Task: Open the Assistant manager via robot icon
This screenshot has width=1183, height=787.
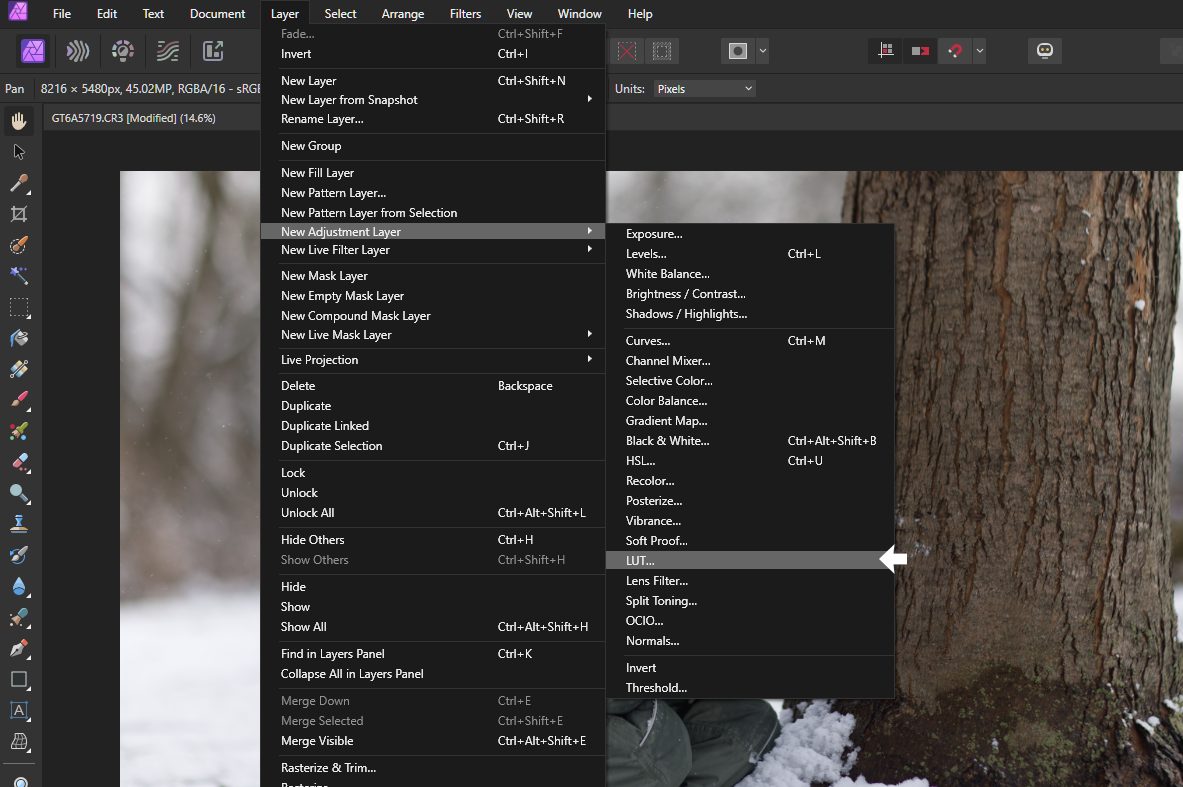Action: (1044, 51)
